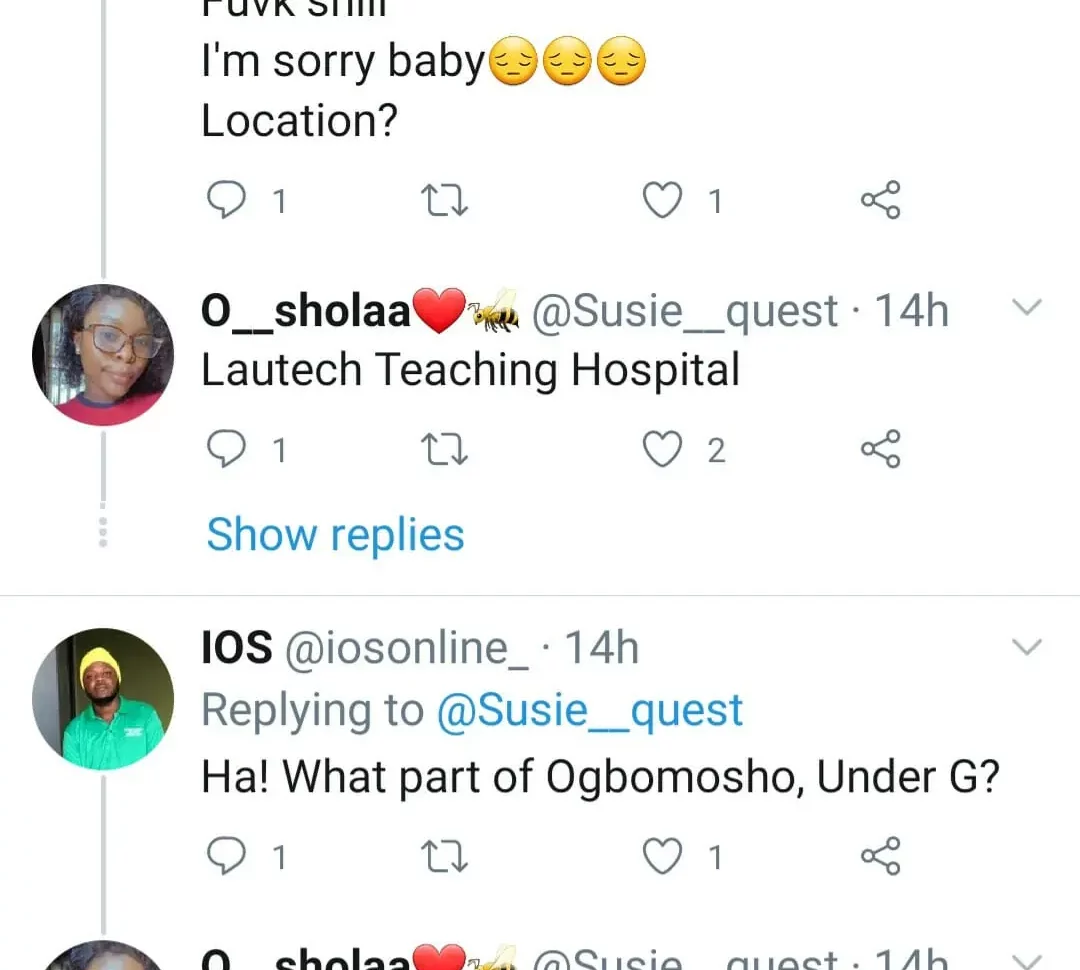Open options chevron on O__sholaa's hospital tweet

[x=1027, y=308]
